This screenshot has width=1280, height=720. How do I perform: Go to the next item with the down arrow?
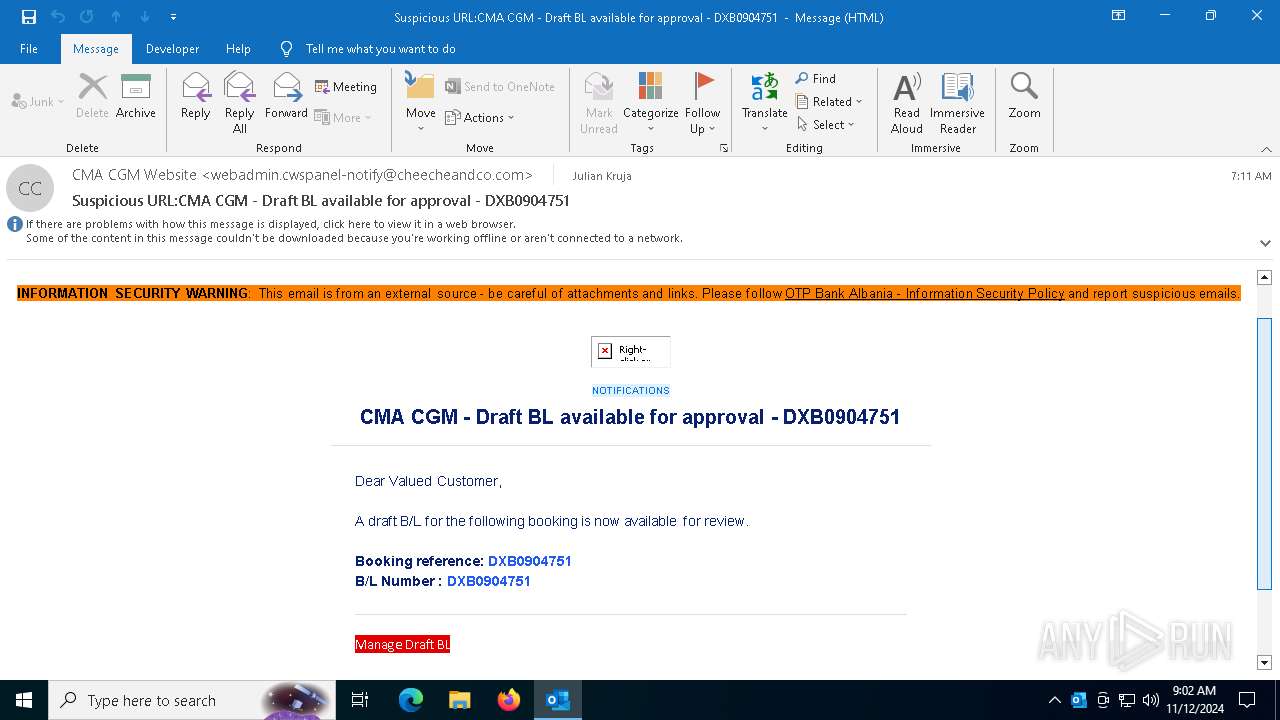pos(145,17)
